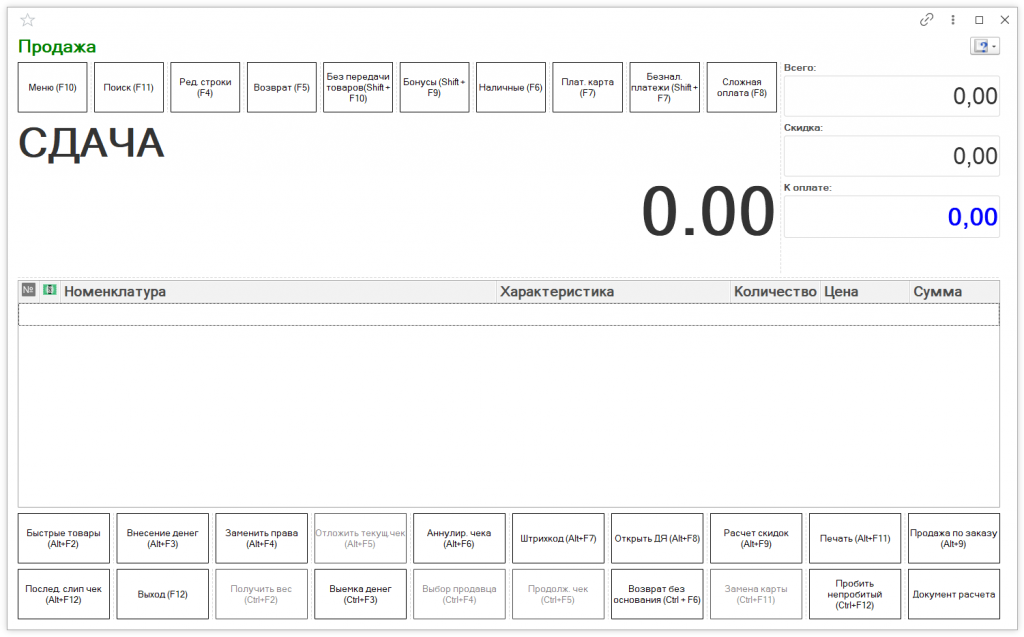The image size is (1024, 637).
Task: Click the copy link icon
Action: pyautogui.click(x=927, y=20)
